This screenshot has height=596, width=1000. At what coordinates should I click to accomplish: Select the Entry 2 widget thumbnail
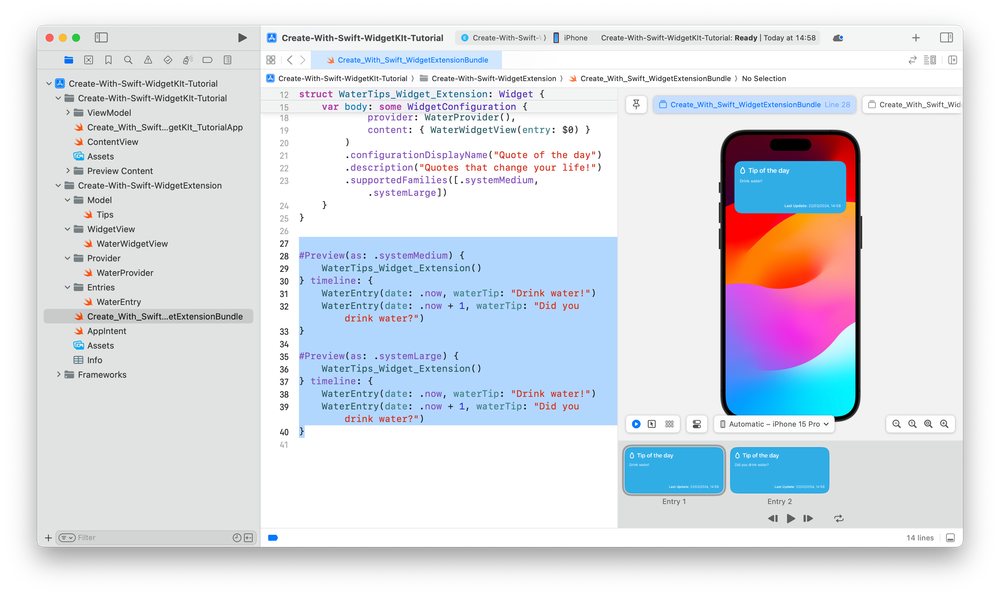[779, 469]
